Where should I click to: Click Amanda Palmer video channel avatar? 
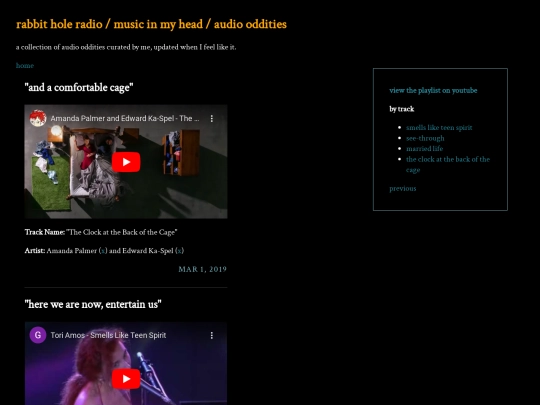(x=38, y=118)
